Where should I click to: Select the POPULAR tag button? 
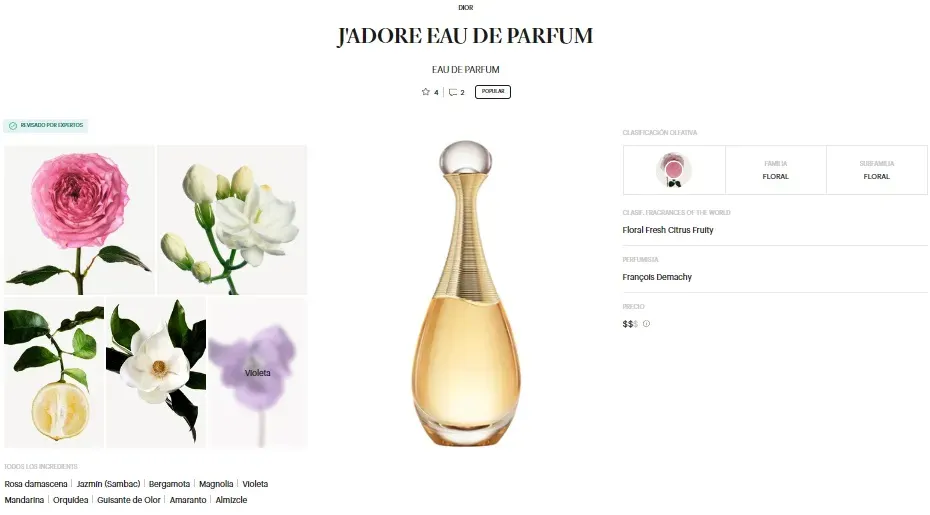tap(493, 92)
